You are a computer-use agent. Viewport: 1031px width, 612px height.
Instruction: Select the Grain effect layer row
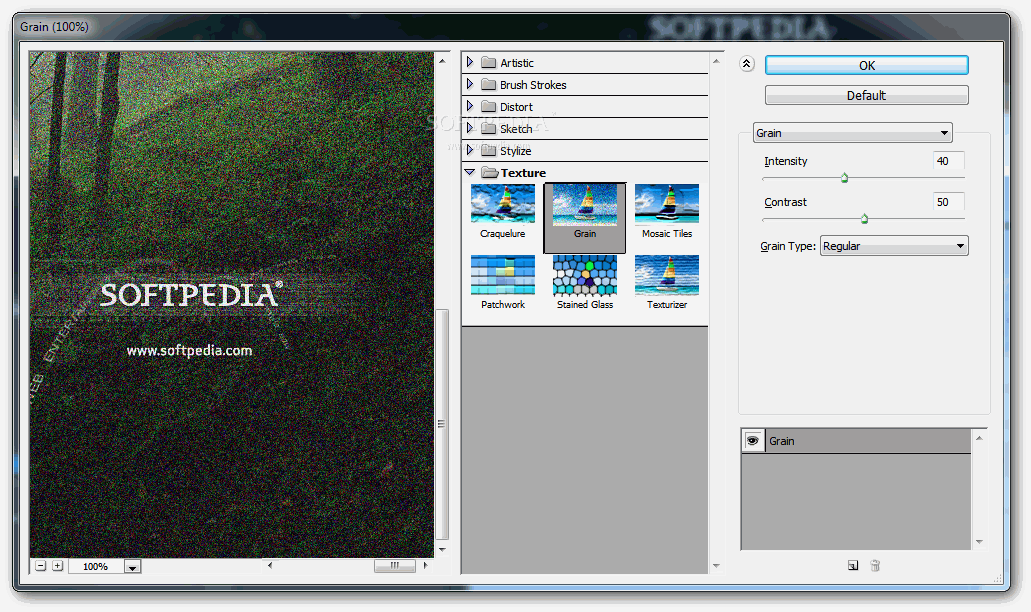[856, 440]
